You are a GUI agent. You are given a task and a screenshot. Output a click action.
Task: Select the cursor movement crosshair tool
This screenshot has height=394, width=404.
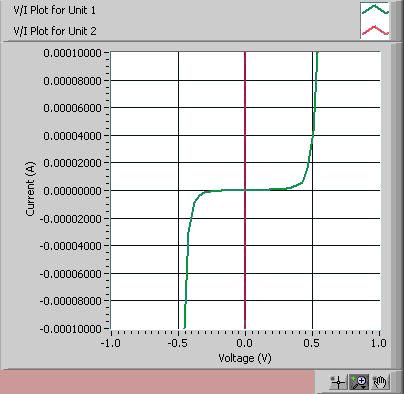coord(338,382)
